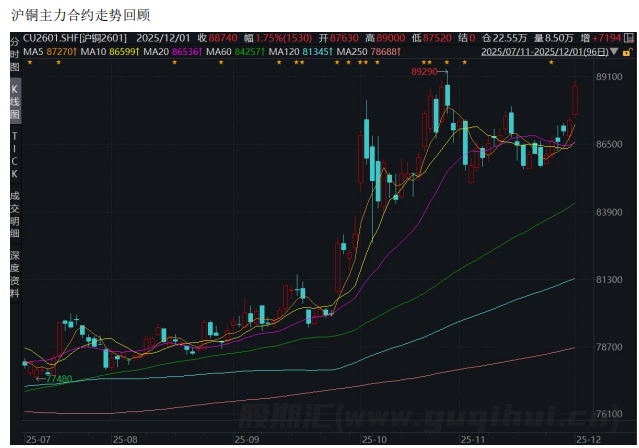Click the rightmost star event marker
The image size is (639, 448).
click(551, 62)
